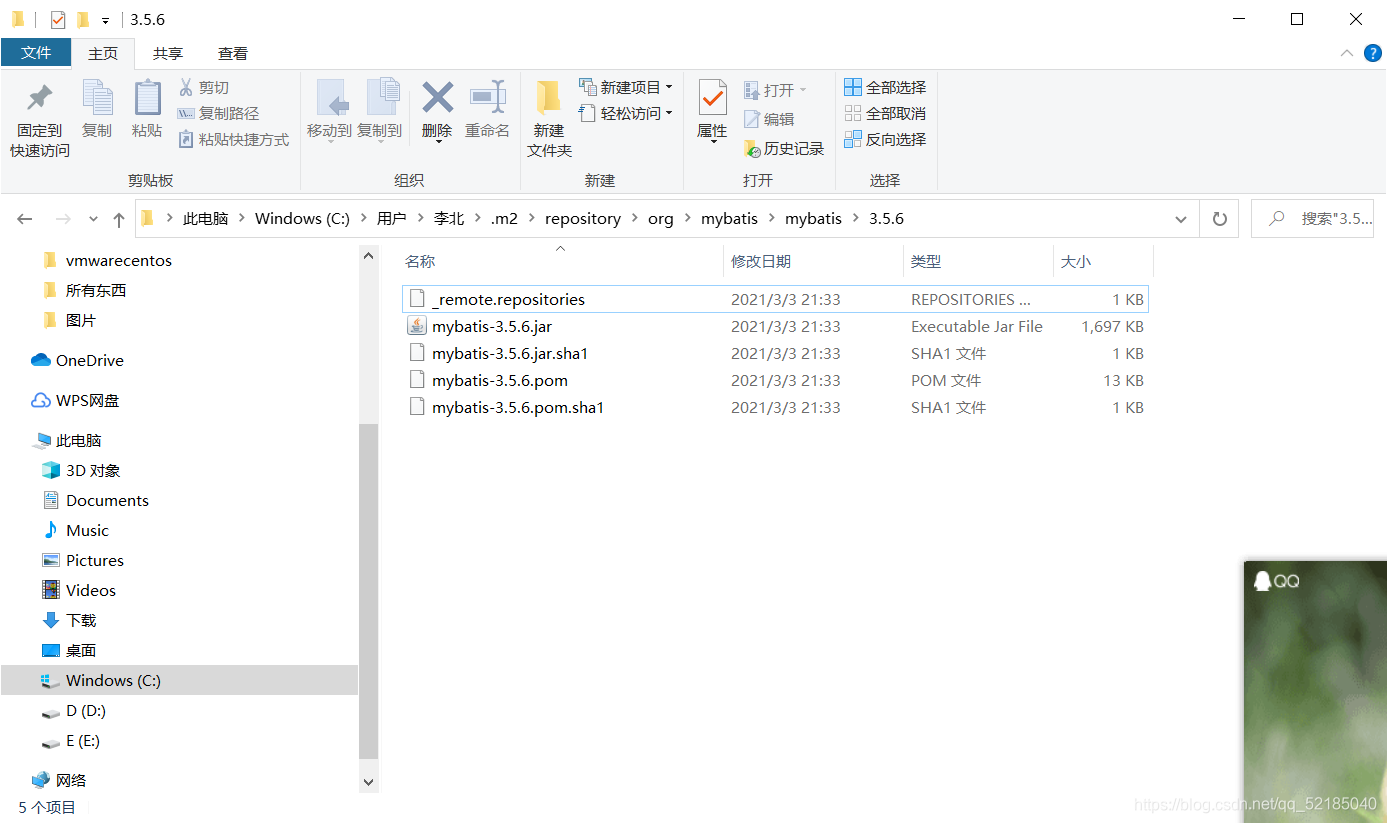Screen dimensions: 1387x823
Task: Click Select all in the ribbon
Action: [x=885, y=88]
